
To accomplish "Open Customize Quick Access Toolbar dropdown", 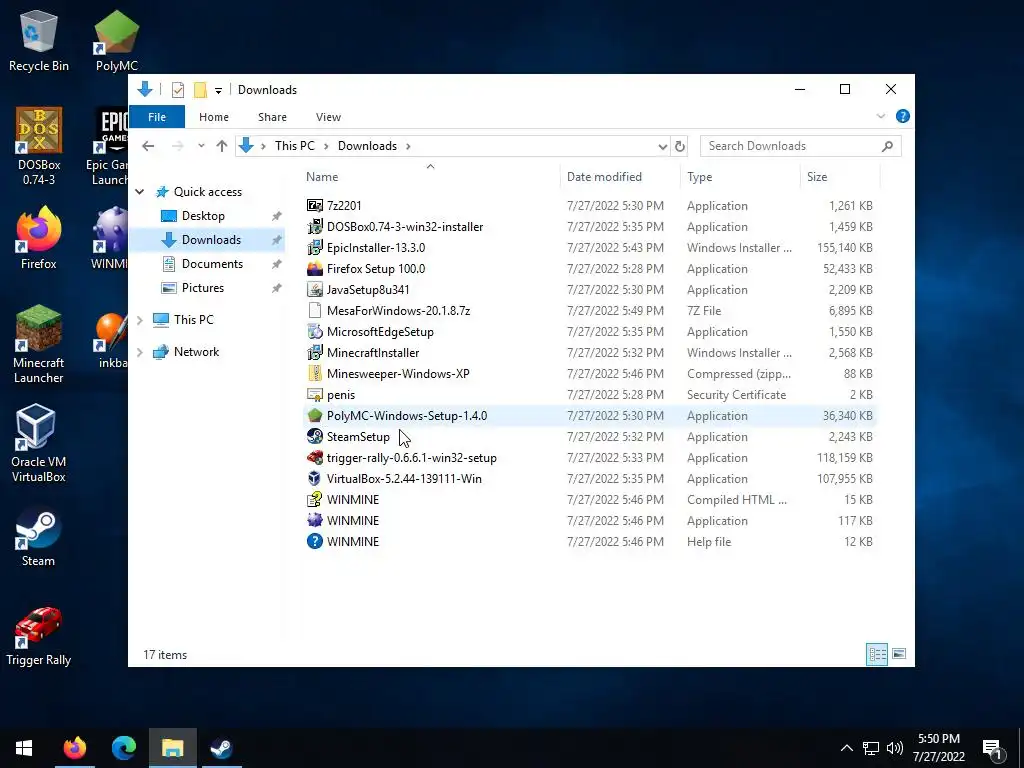I will pyautogui.click(x=218, y=90).
